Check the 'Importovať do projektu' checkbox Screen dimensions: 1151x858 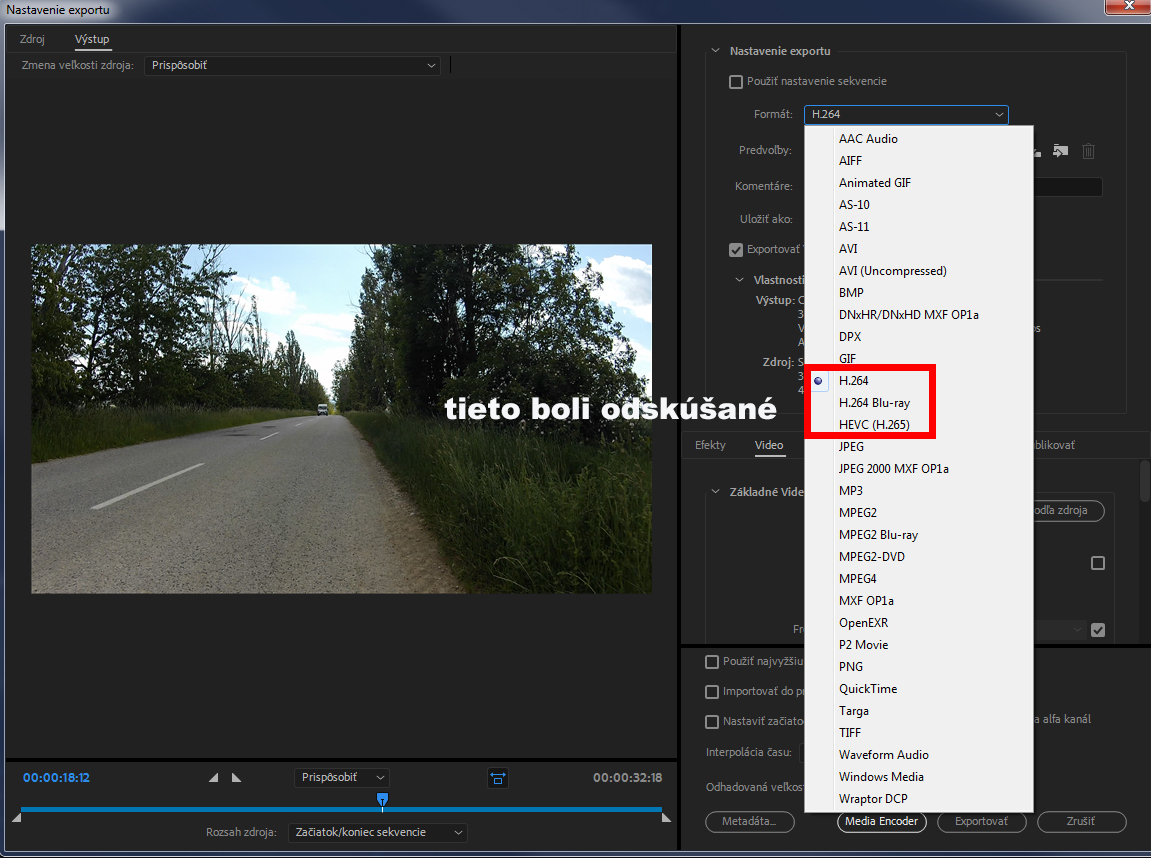click(712, 692)
